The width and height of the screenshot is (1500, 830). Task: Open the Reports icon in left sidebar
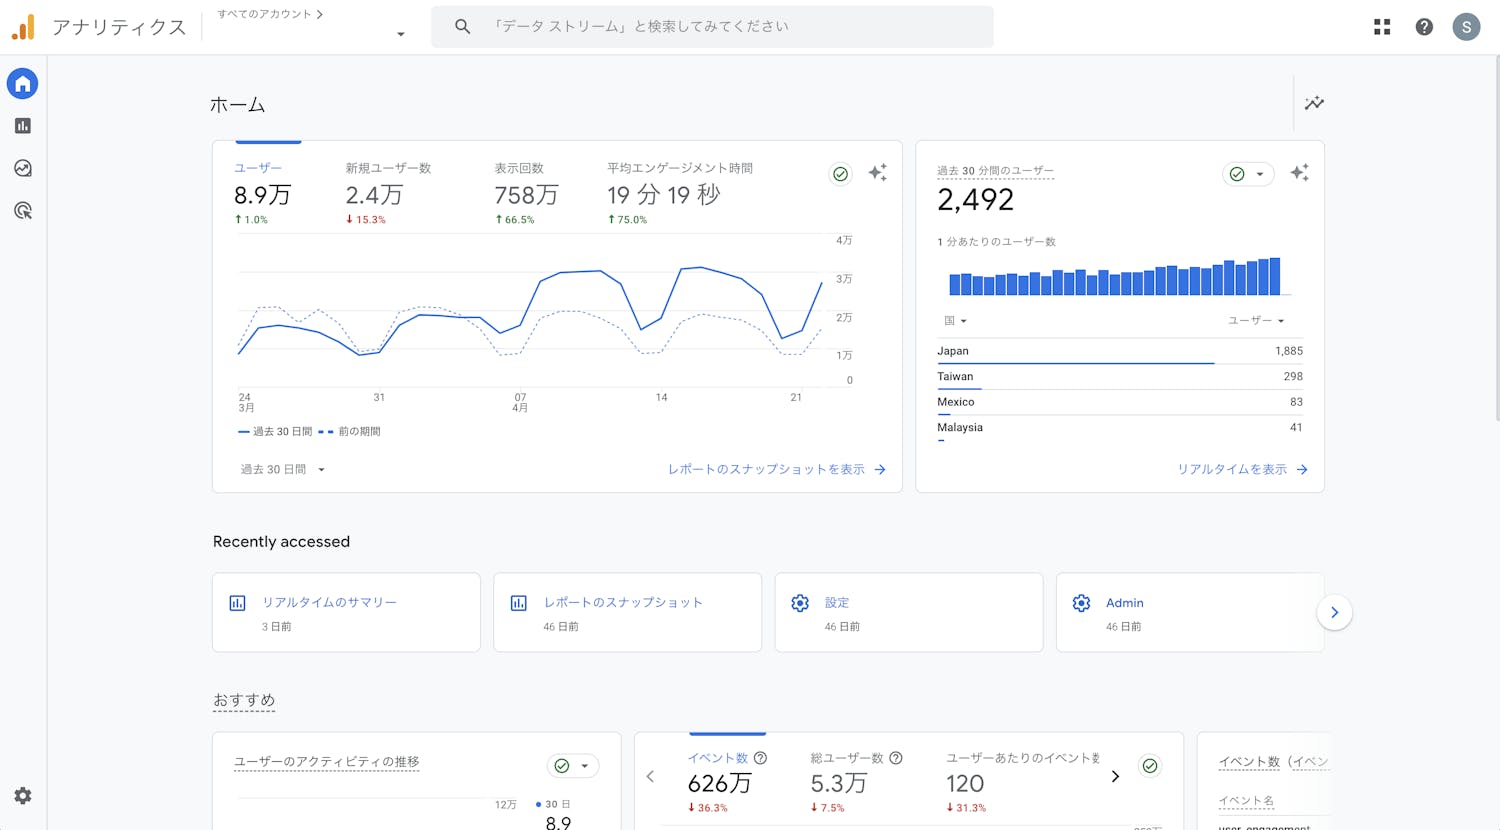[x=23, y=126]
